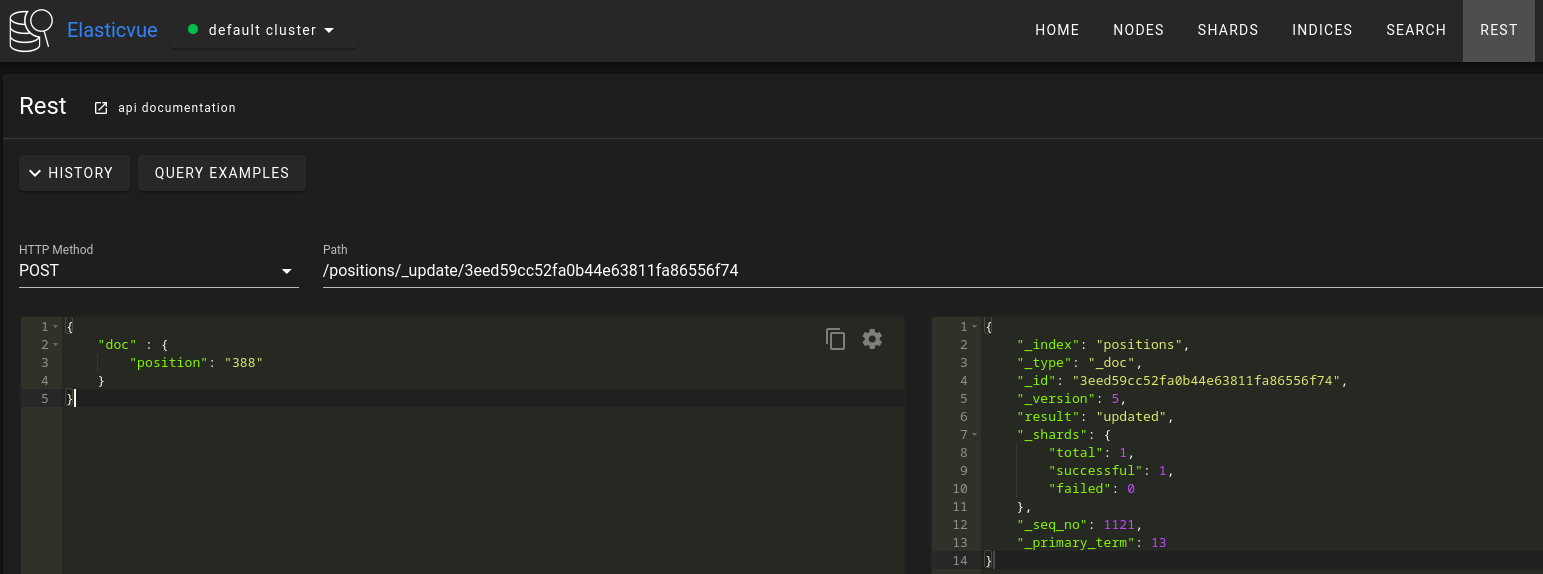Click the Elasticvue database logo icon
The width and height of the screenshot is (1543, 574).
pyautogui.click(x=31, y=30)
